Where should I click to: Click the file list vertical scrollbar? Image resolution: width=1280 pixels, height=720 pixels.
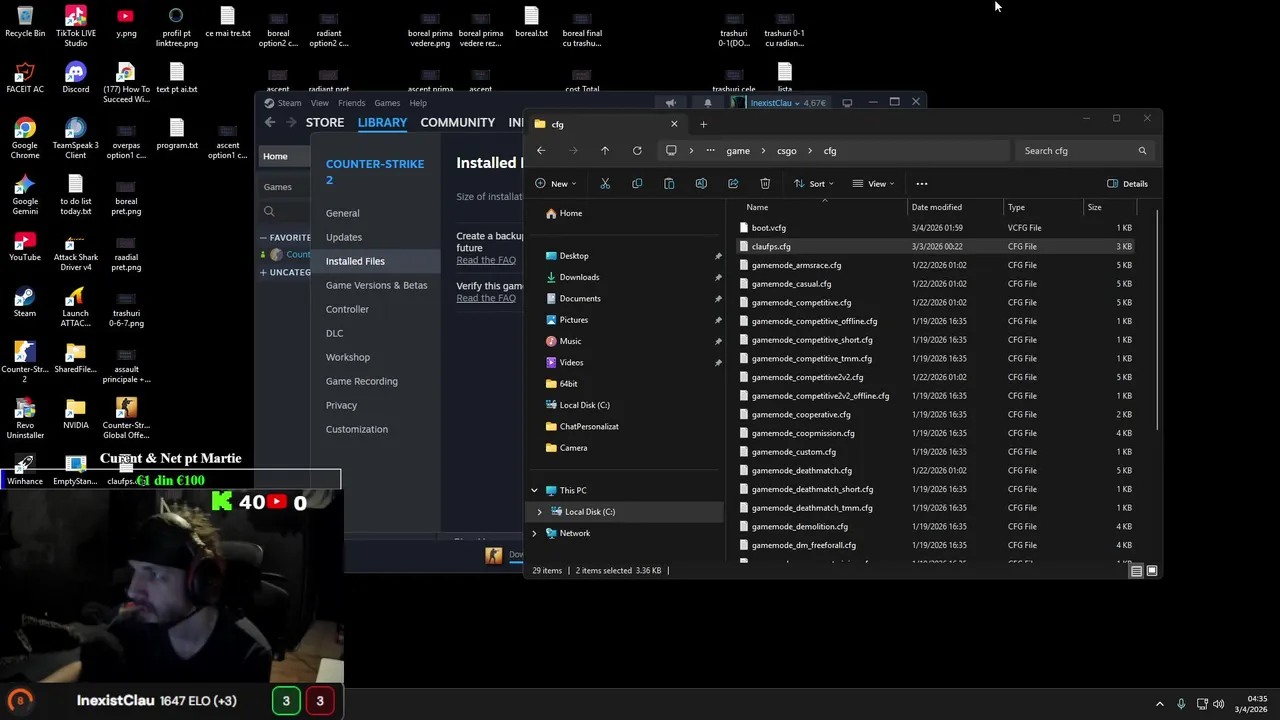click(x=1159, y=320)
